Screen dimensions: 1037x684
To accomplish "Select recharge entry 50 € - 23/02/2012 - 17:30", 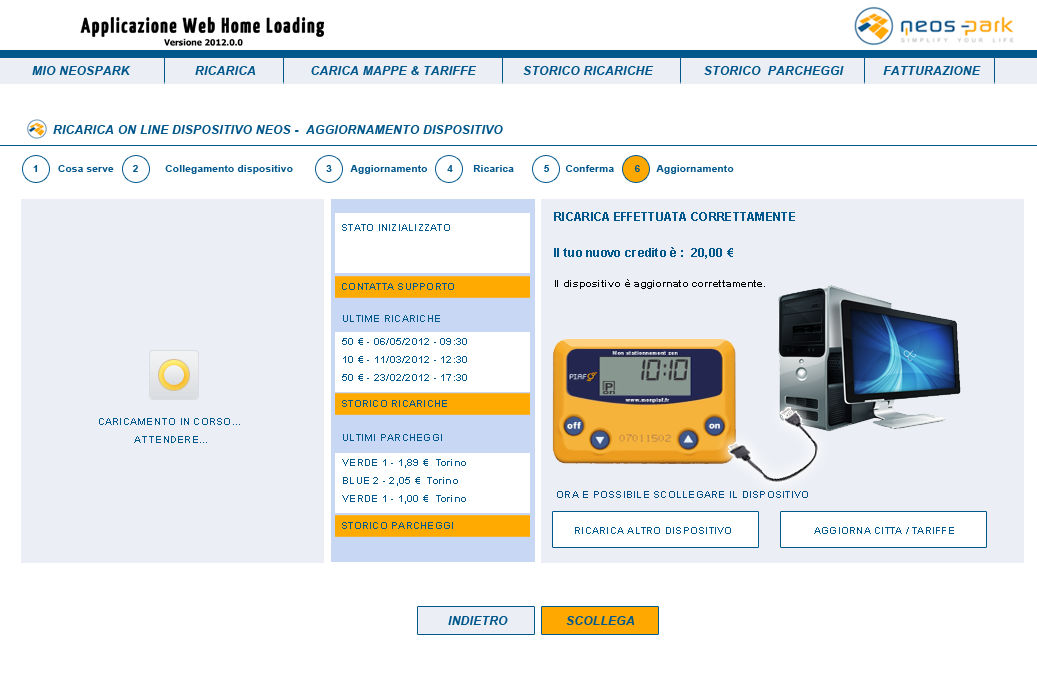I will tap(404, 377).
